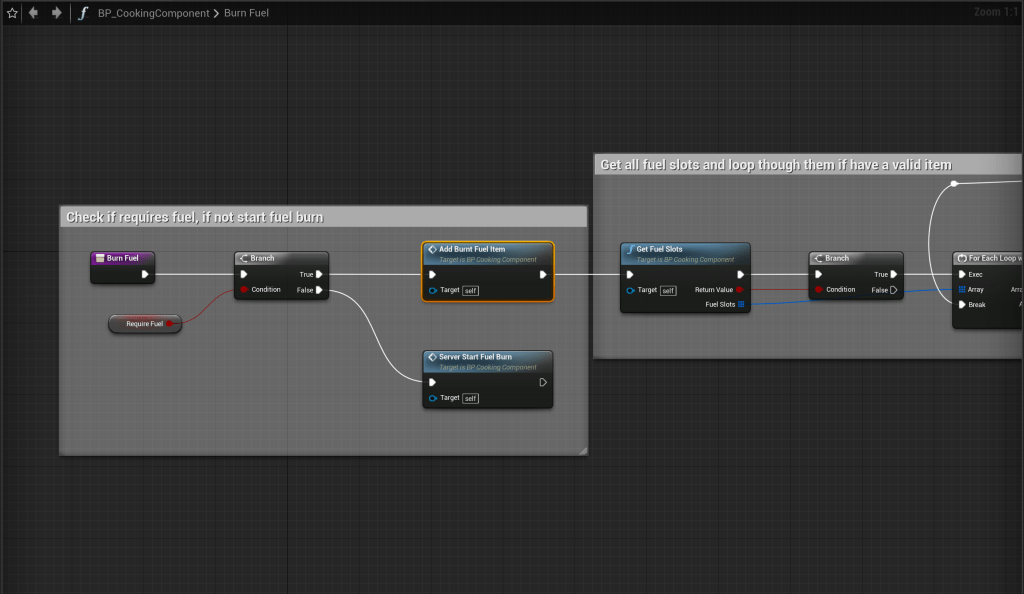Click the function 'f' icon beside breadcrumb
1024x594 pixels.
[83, 13]
